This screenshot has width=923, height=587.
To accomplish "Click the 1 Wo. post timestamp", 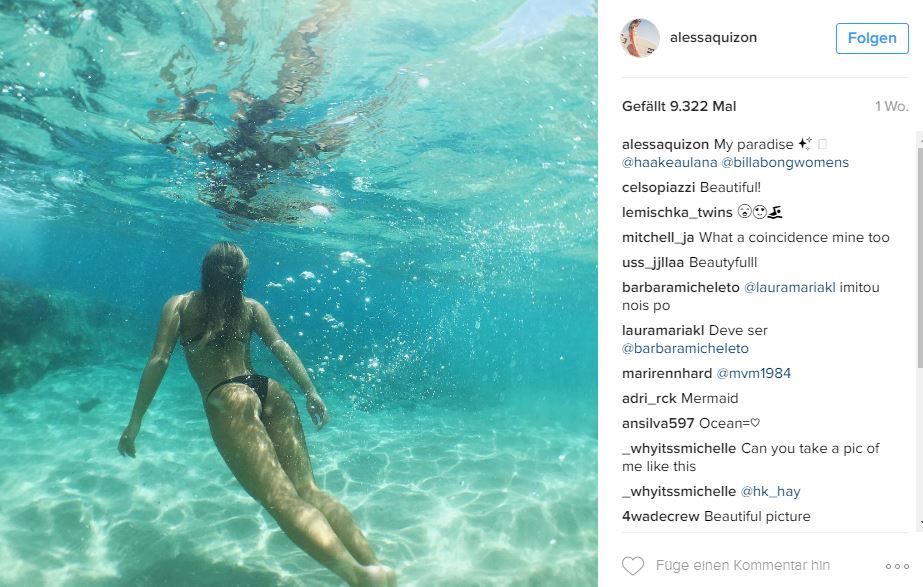I will coord(891,107).
